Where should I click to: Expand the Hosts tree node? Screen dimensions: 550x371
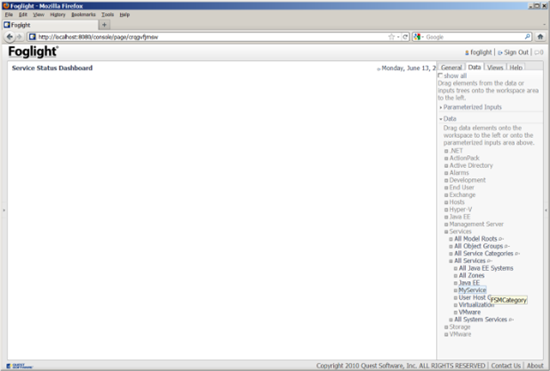[446, 202]
